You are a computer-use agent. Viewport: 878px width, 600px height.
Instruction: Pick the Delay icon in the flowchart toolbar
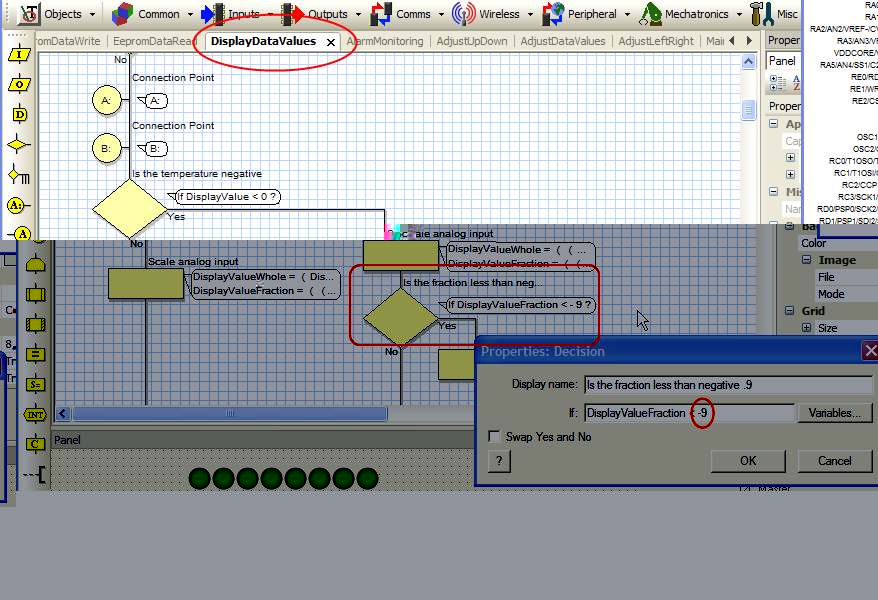20,115
